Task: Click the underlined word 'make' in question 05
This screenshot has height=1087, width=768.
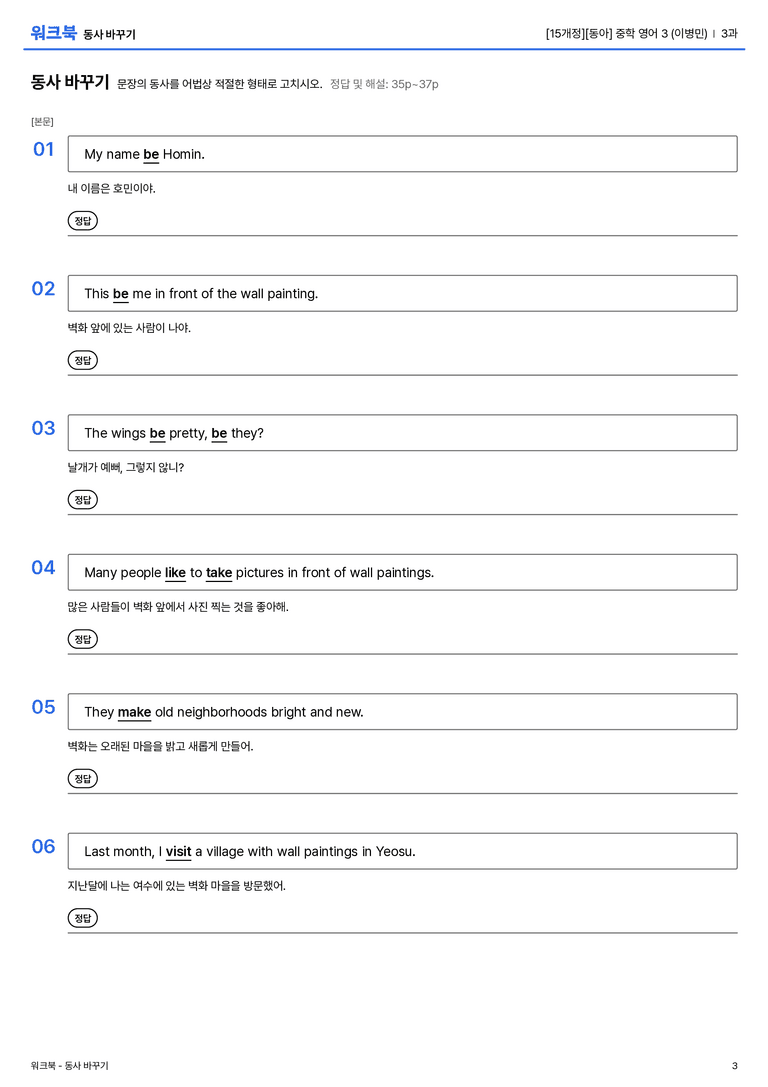Action: pos(134,712)
